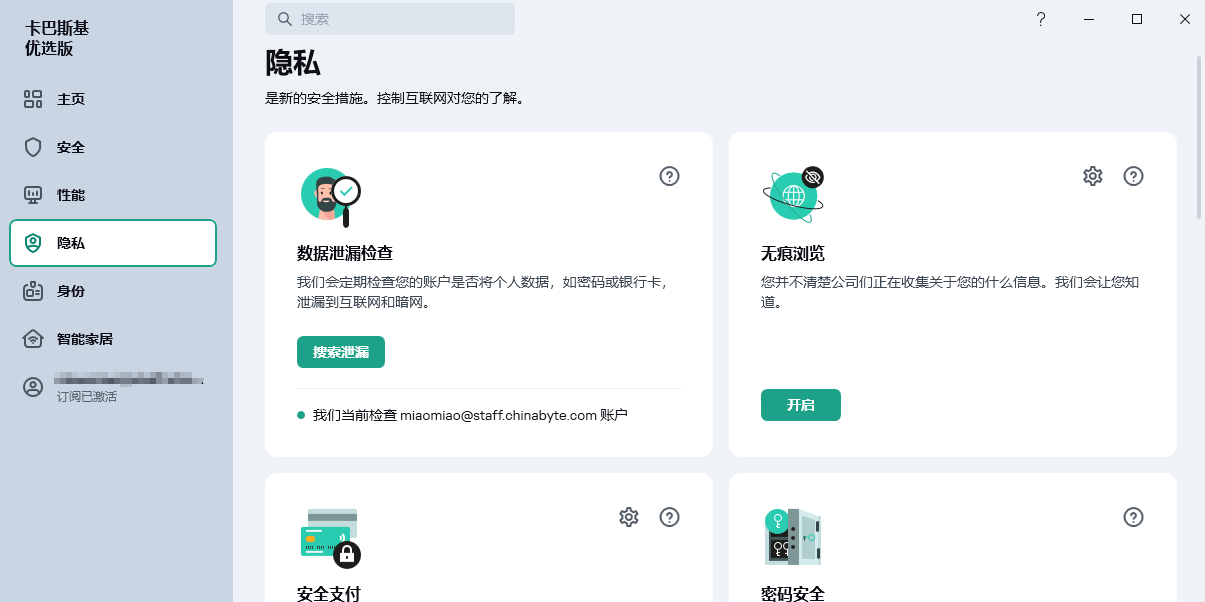
Task: Click the vertical scrollbar thumb
Action: pos(1200,137)
